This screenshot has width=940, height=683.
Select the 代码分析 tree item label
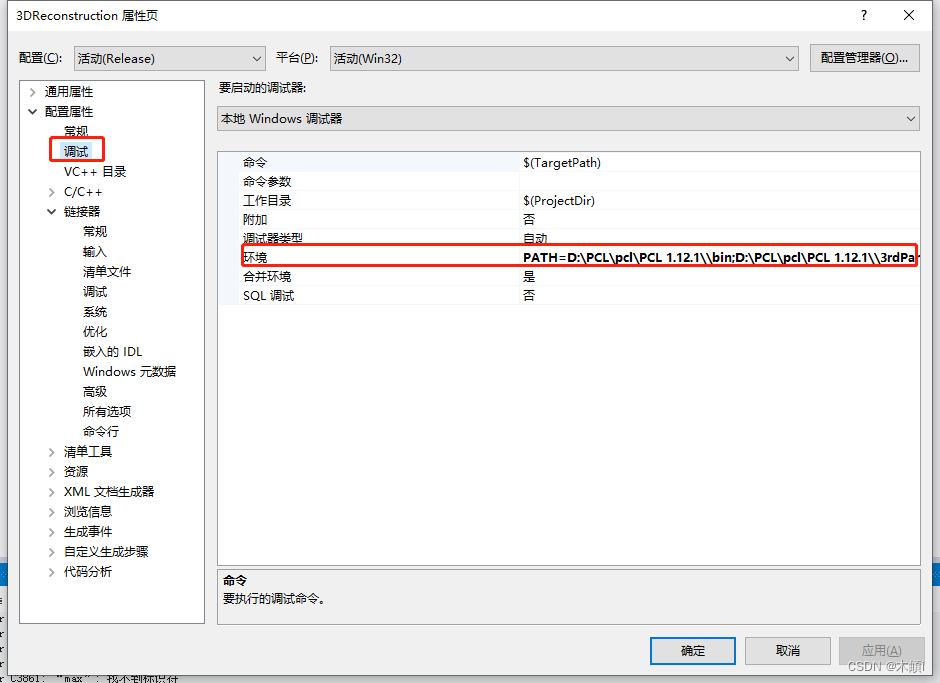pos(88,571)
